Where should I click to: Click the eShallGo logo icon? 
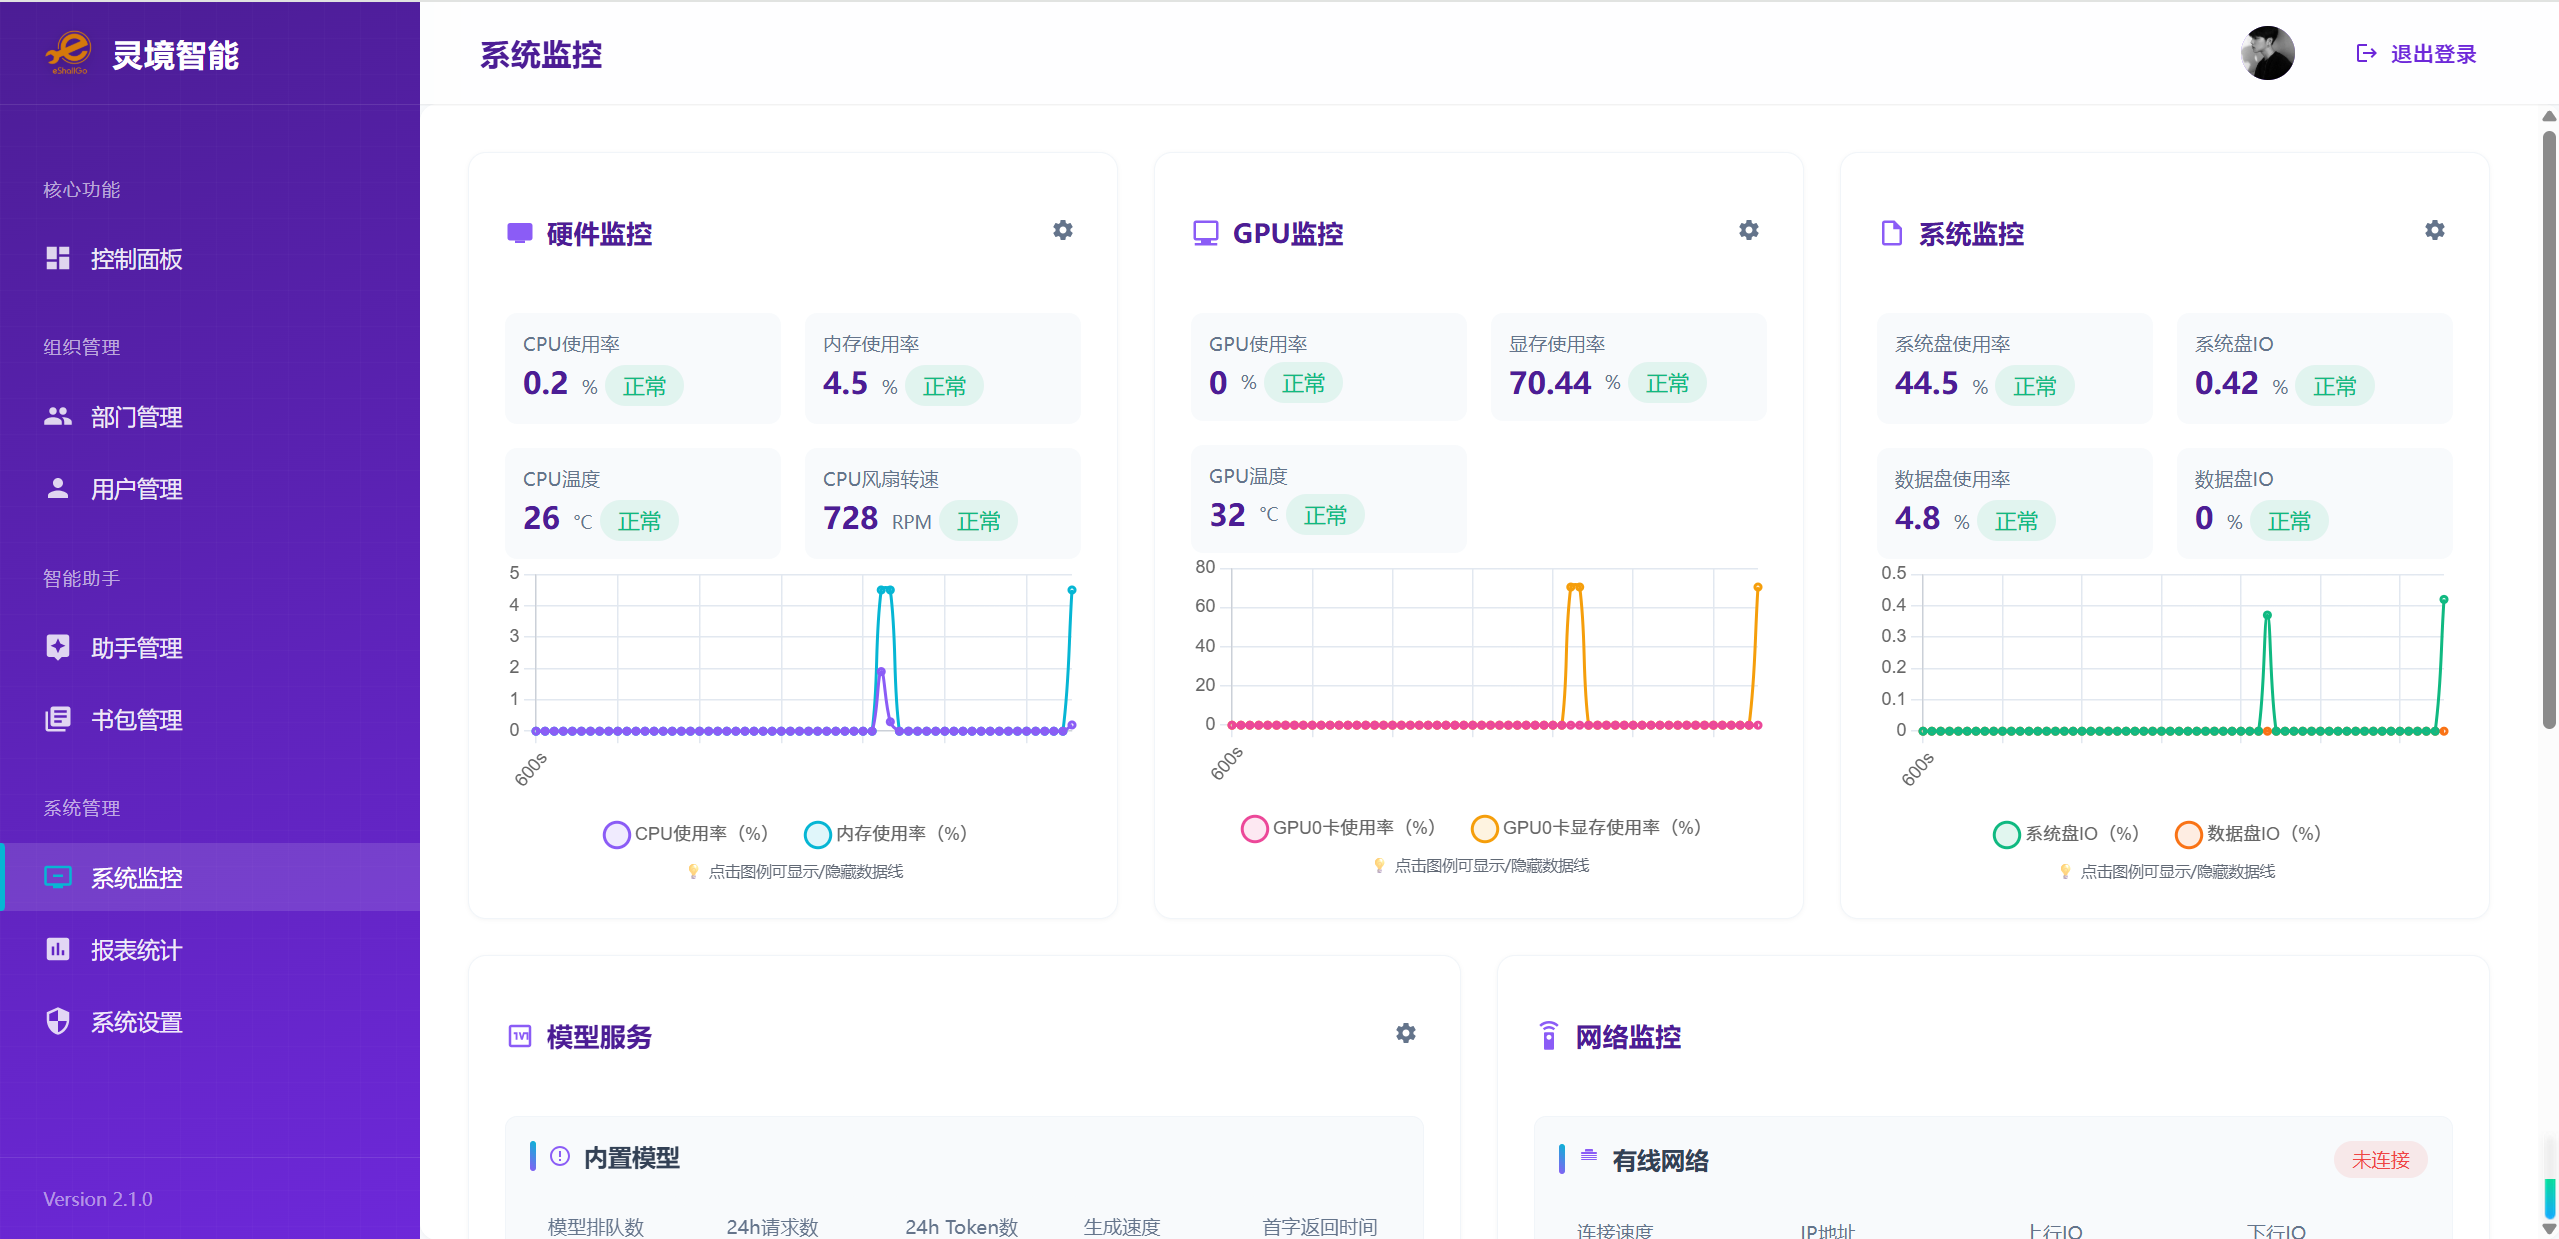point(69,52)
